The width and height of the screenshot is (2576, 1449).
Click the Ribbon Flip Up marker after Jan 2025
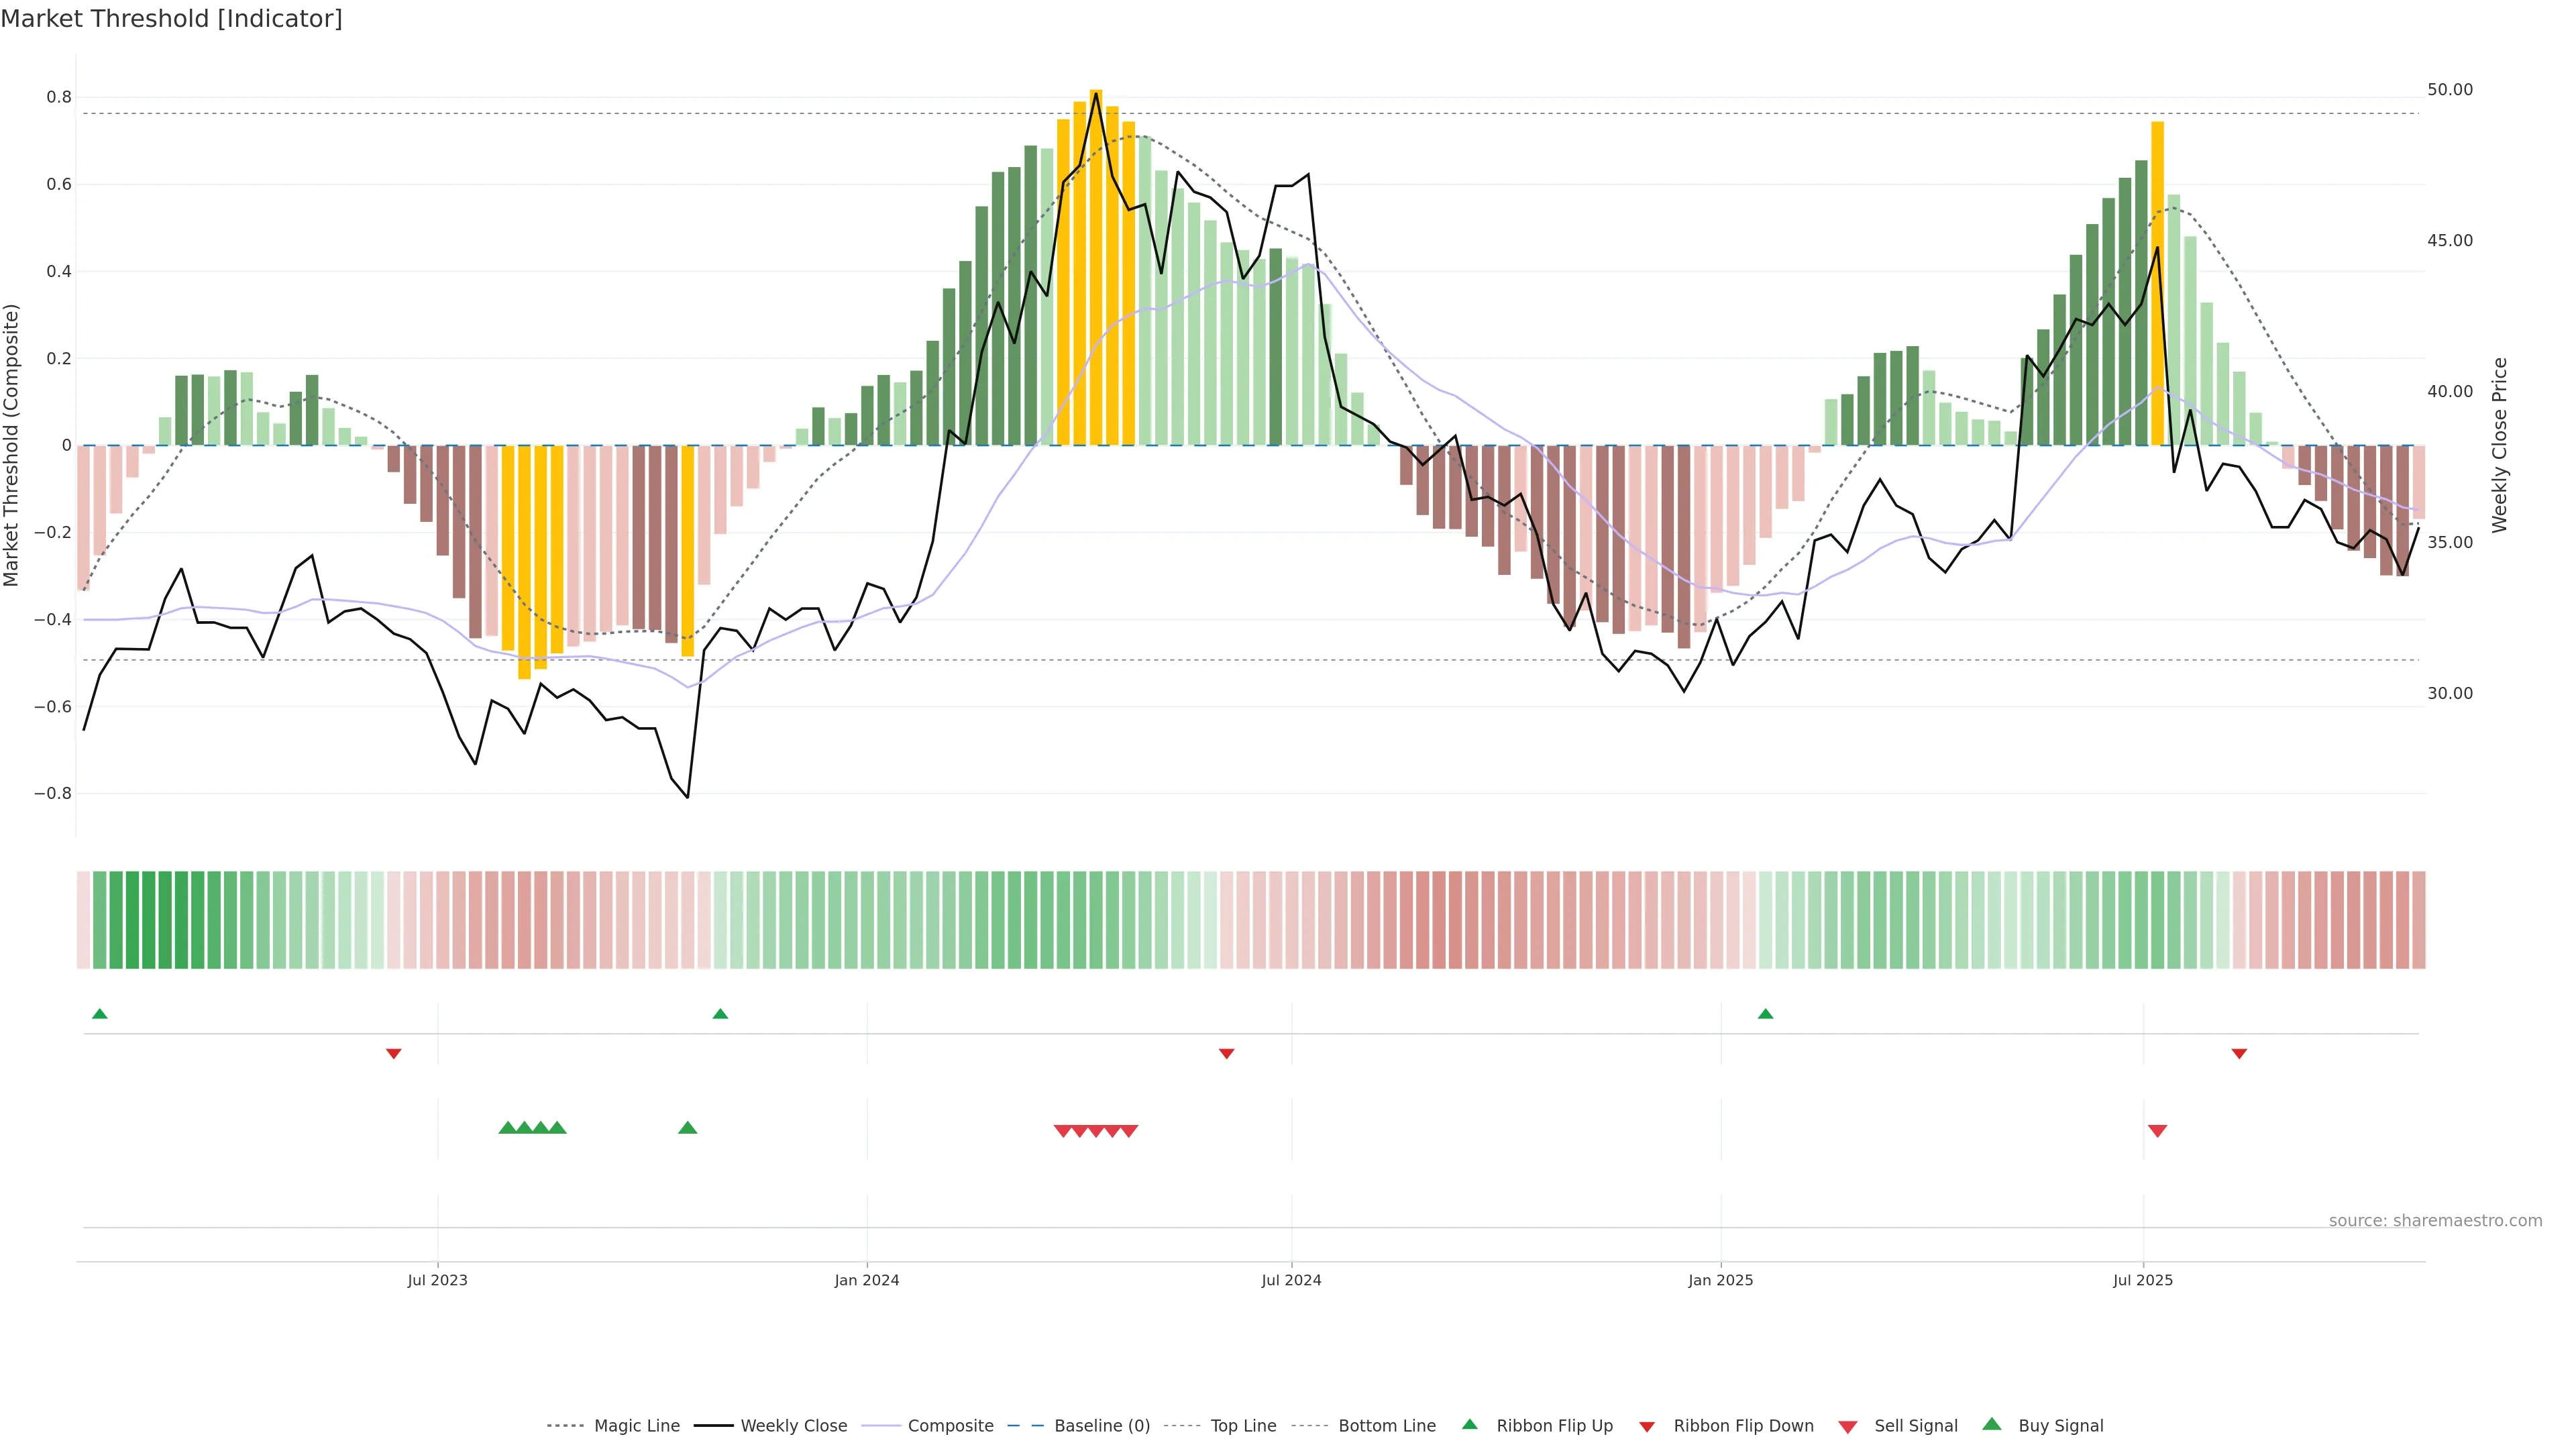click(x=1765, y=1014)
